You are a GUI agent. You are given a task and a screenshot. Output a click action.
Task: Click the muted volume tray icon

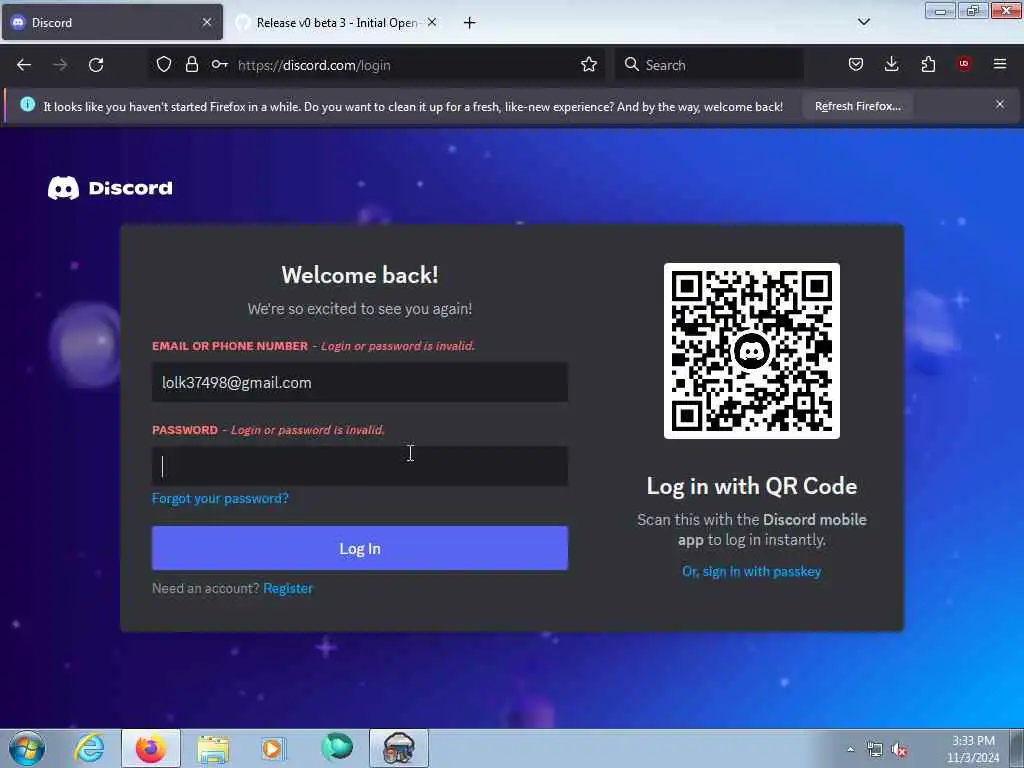click(x=899, y=750)
